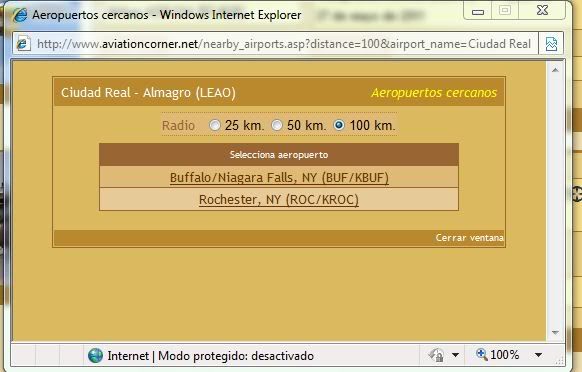Click the security lock icon in status bar

[436, 355]
